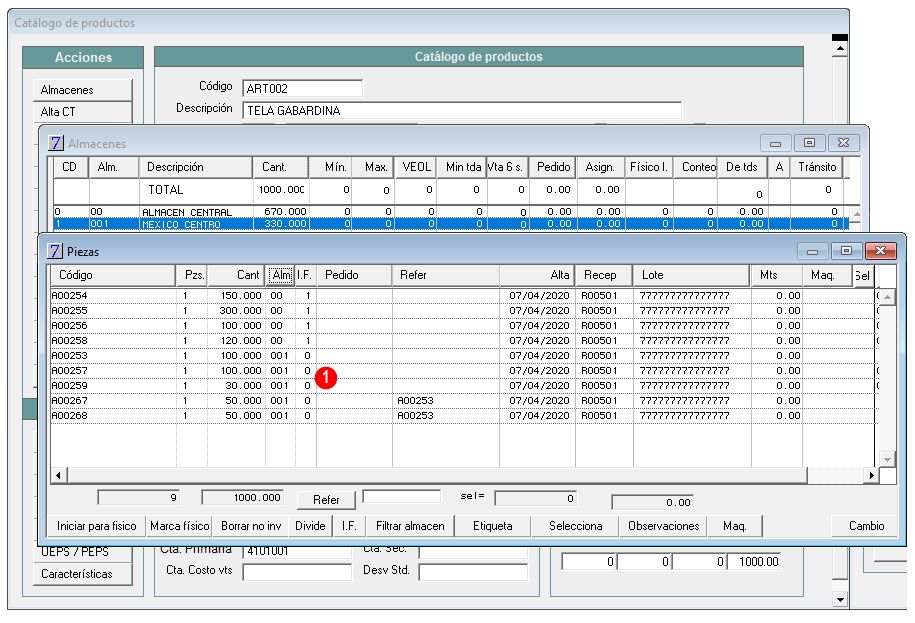Click Borrar no inv button
Image resolution: width=915 pixels, height=623 pixels.
point(252,526)
